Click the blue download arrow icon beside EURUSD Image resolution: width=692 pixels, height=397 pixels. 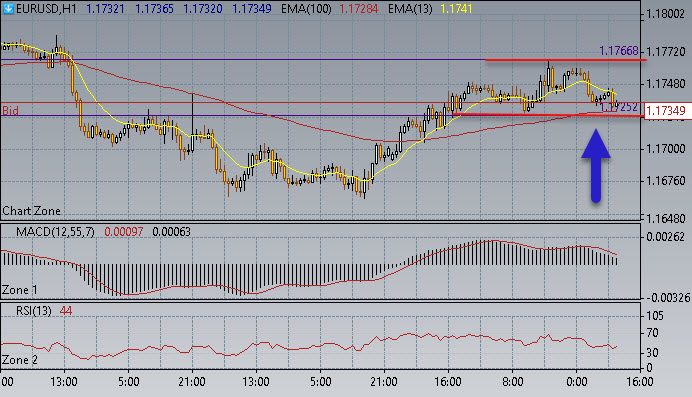pyautogui.click(x=8, y=8)
